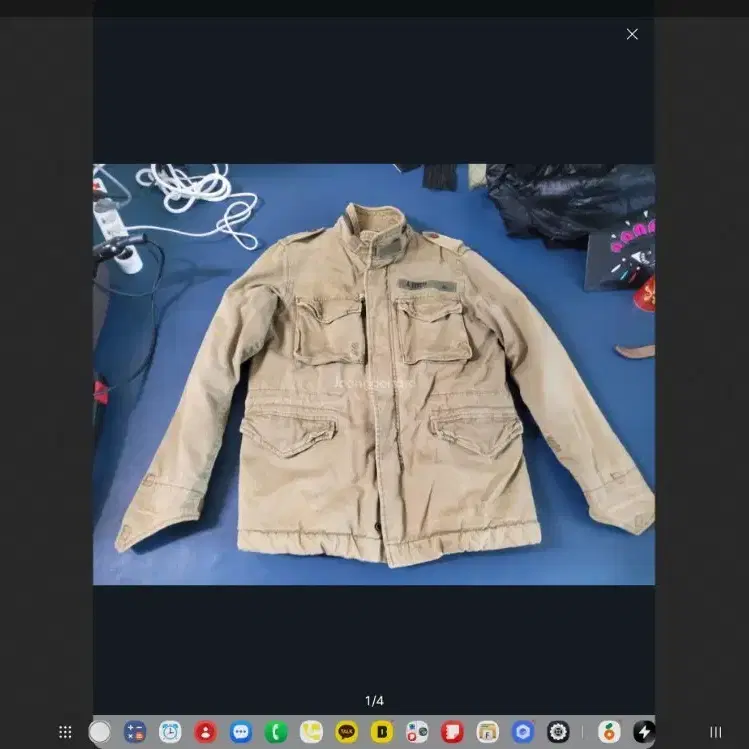The width and height of the screenshot is (749, 749).
Task: Click the 1/4 page indicator
Action: coord(374,701)
